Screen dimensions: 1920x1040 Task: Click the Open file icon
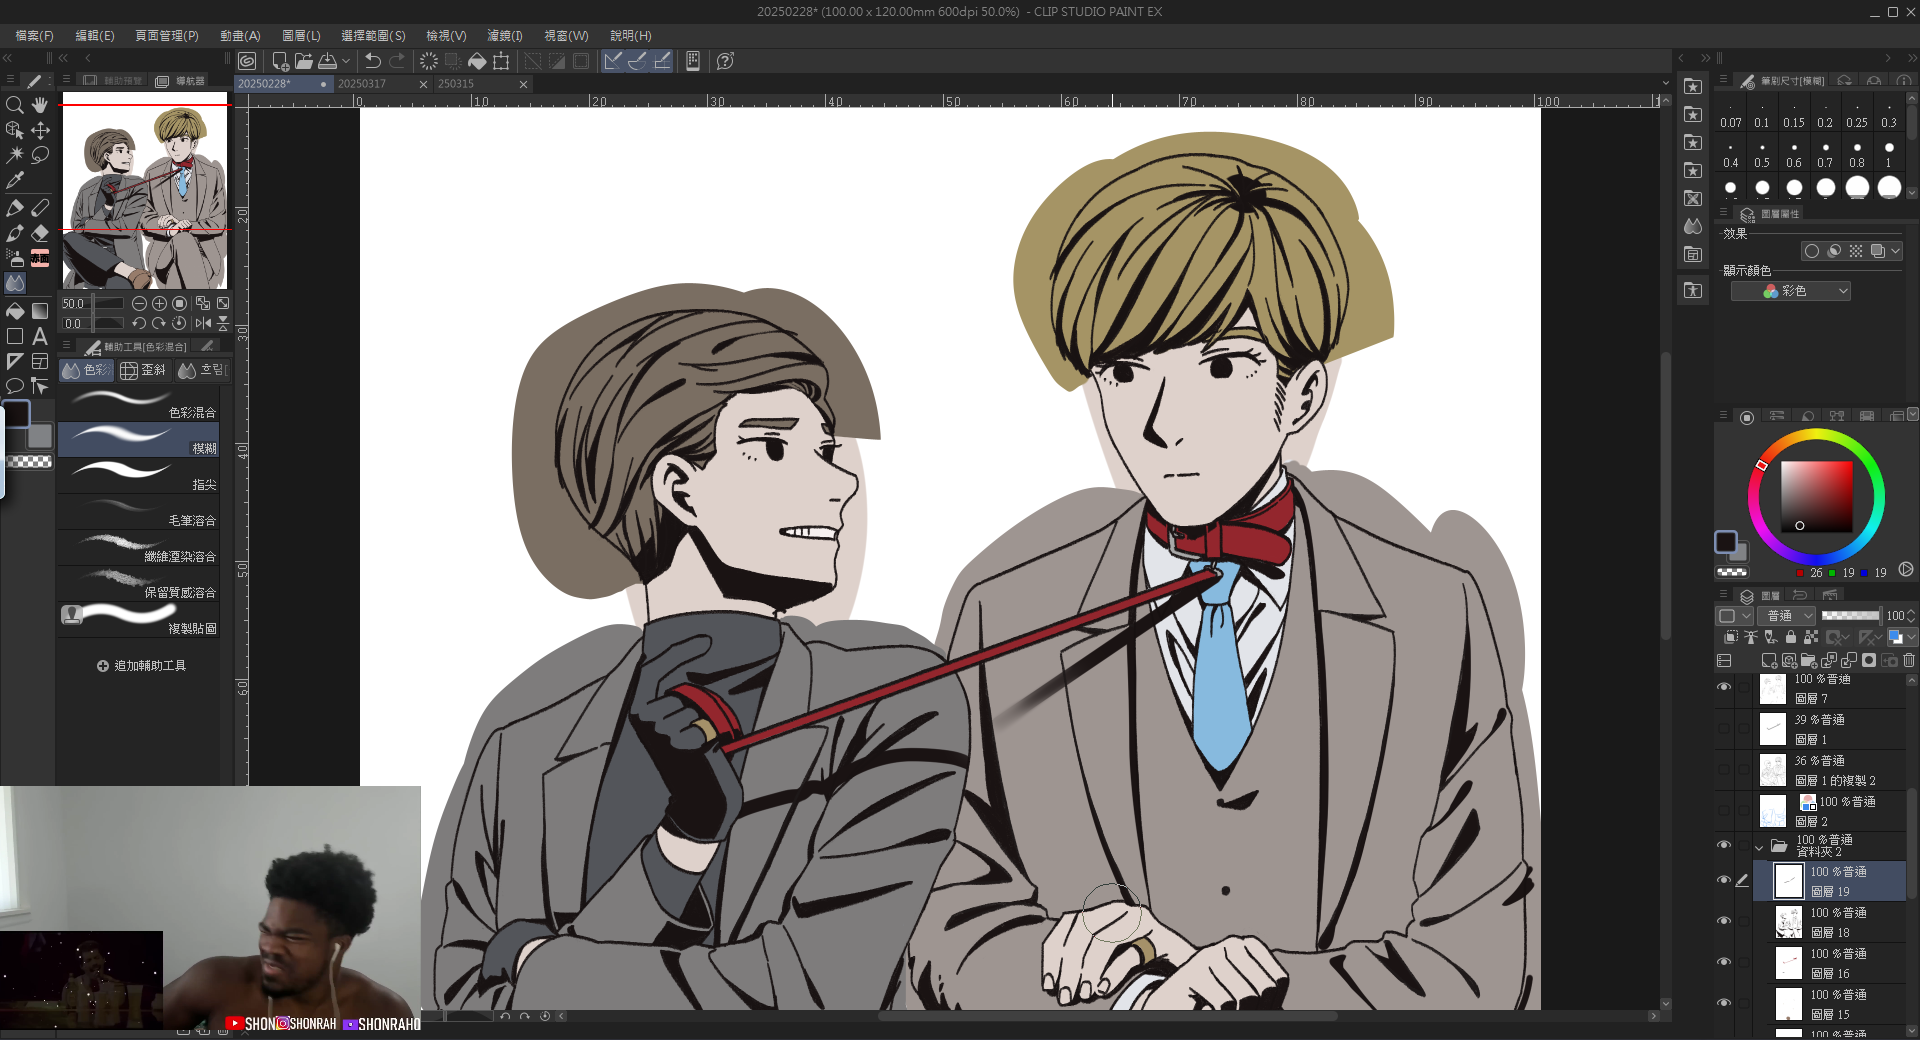304,61
